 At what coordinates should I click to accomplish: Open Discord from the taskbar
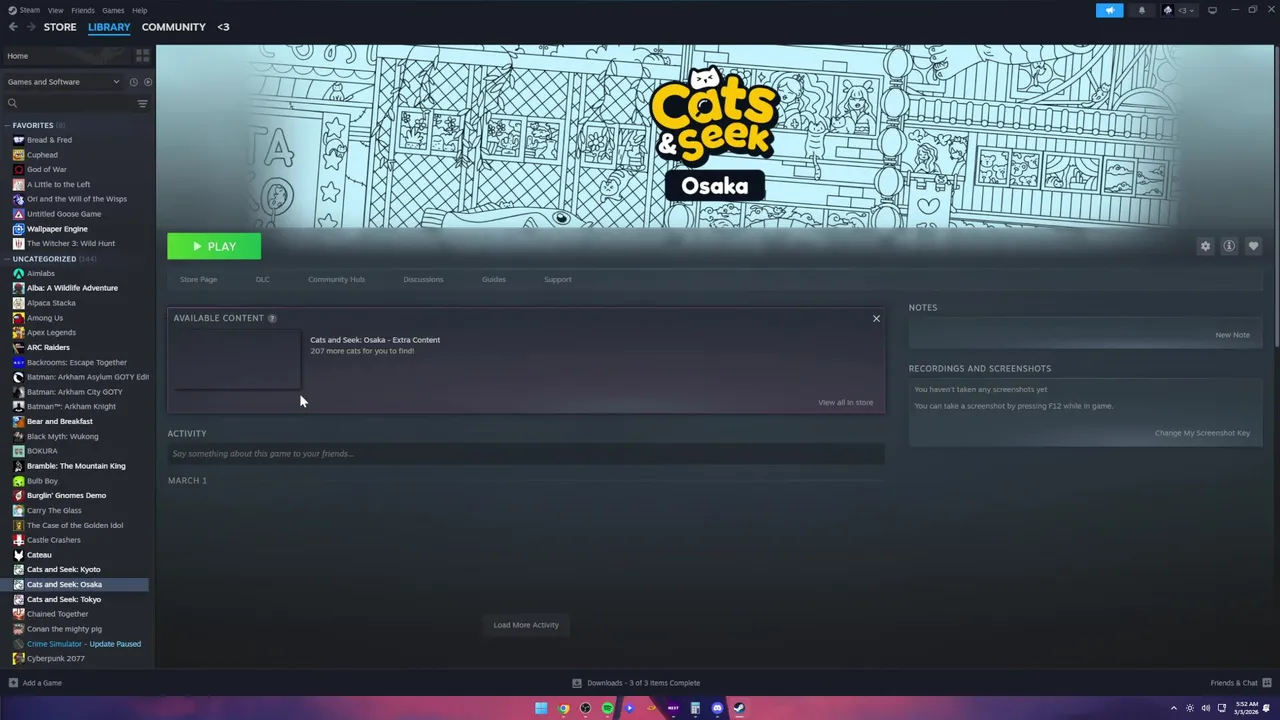pos(717,708)
